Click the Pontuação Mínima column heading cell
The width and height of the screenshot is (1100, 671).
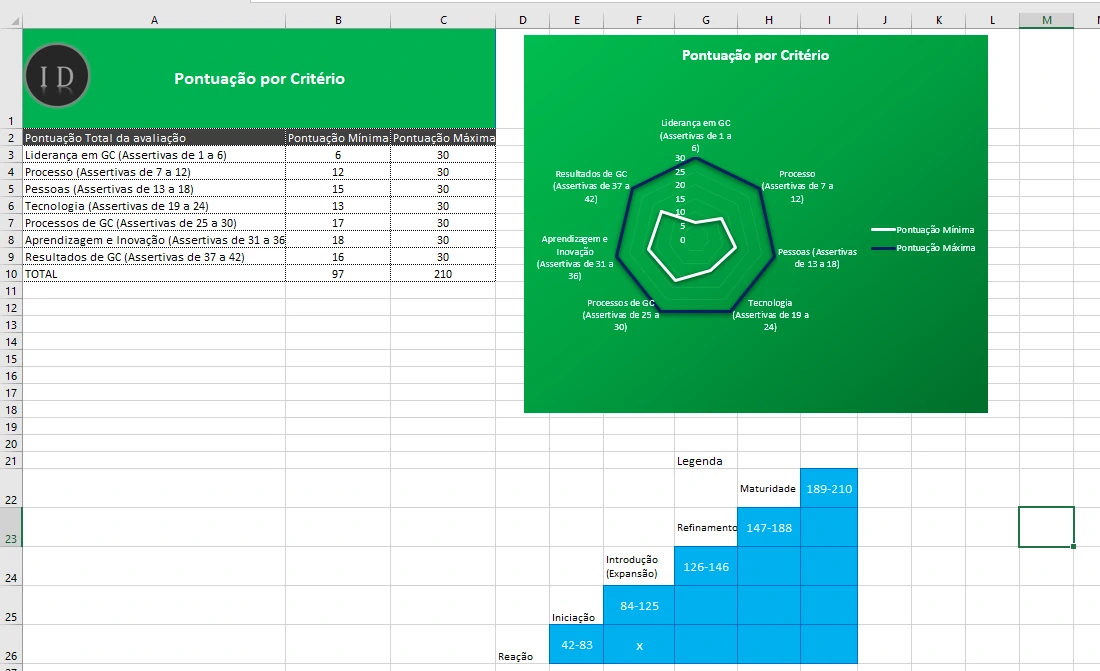(338, 138)
